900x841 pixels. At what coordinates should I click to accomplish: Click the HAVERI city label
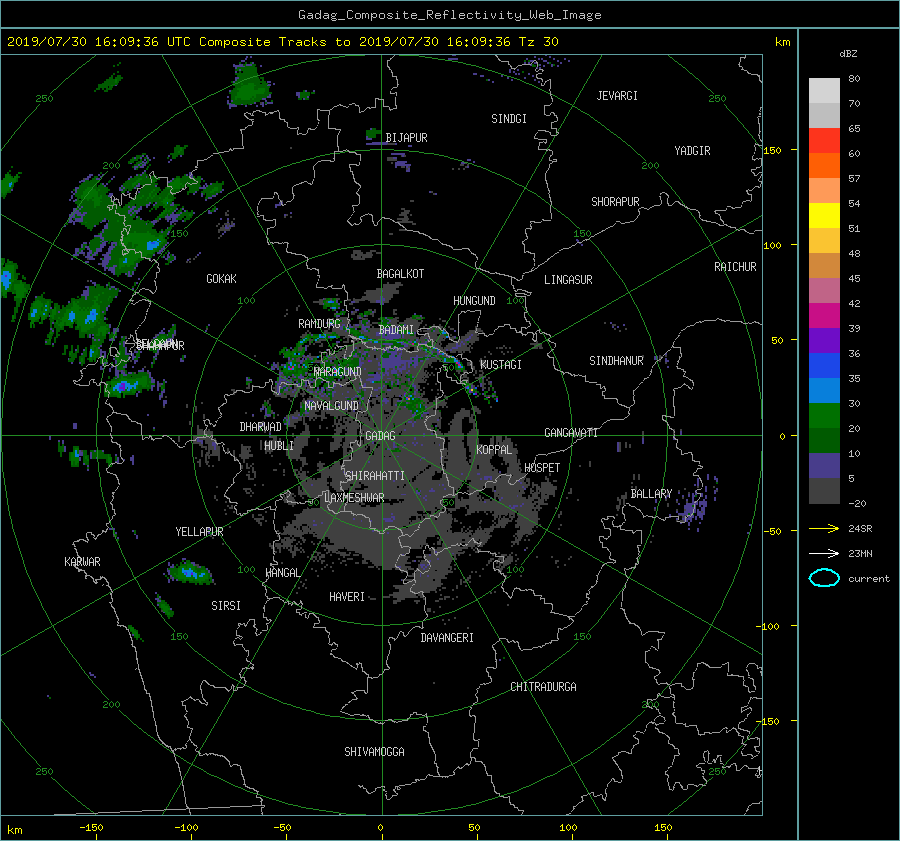tap(347, 597)
